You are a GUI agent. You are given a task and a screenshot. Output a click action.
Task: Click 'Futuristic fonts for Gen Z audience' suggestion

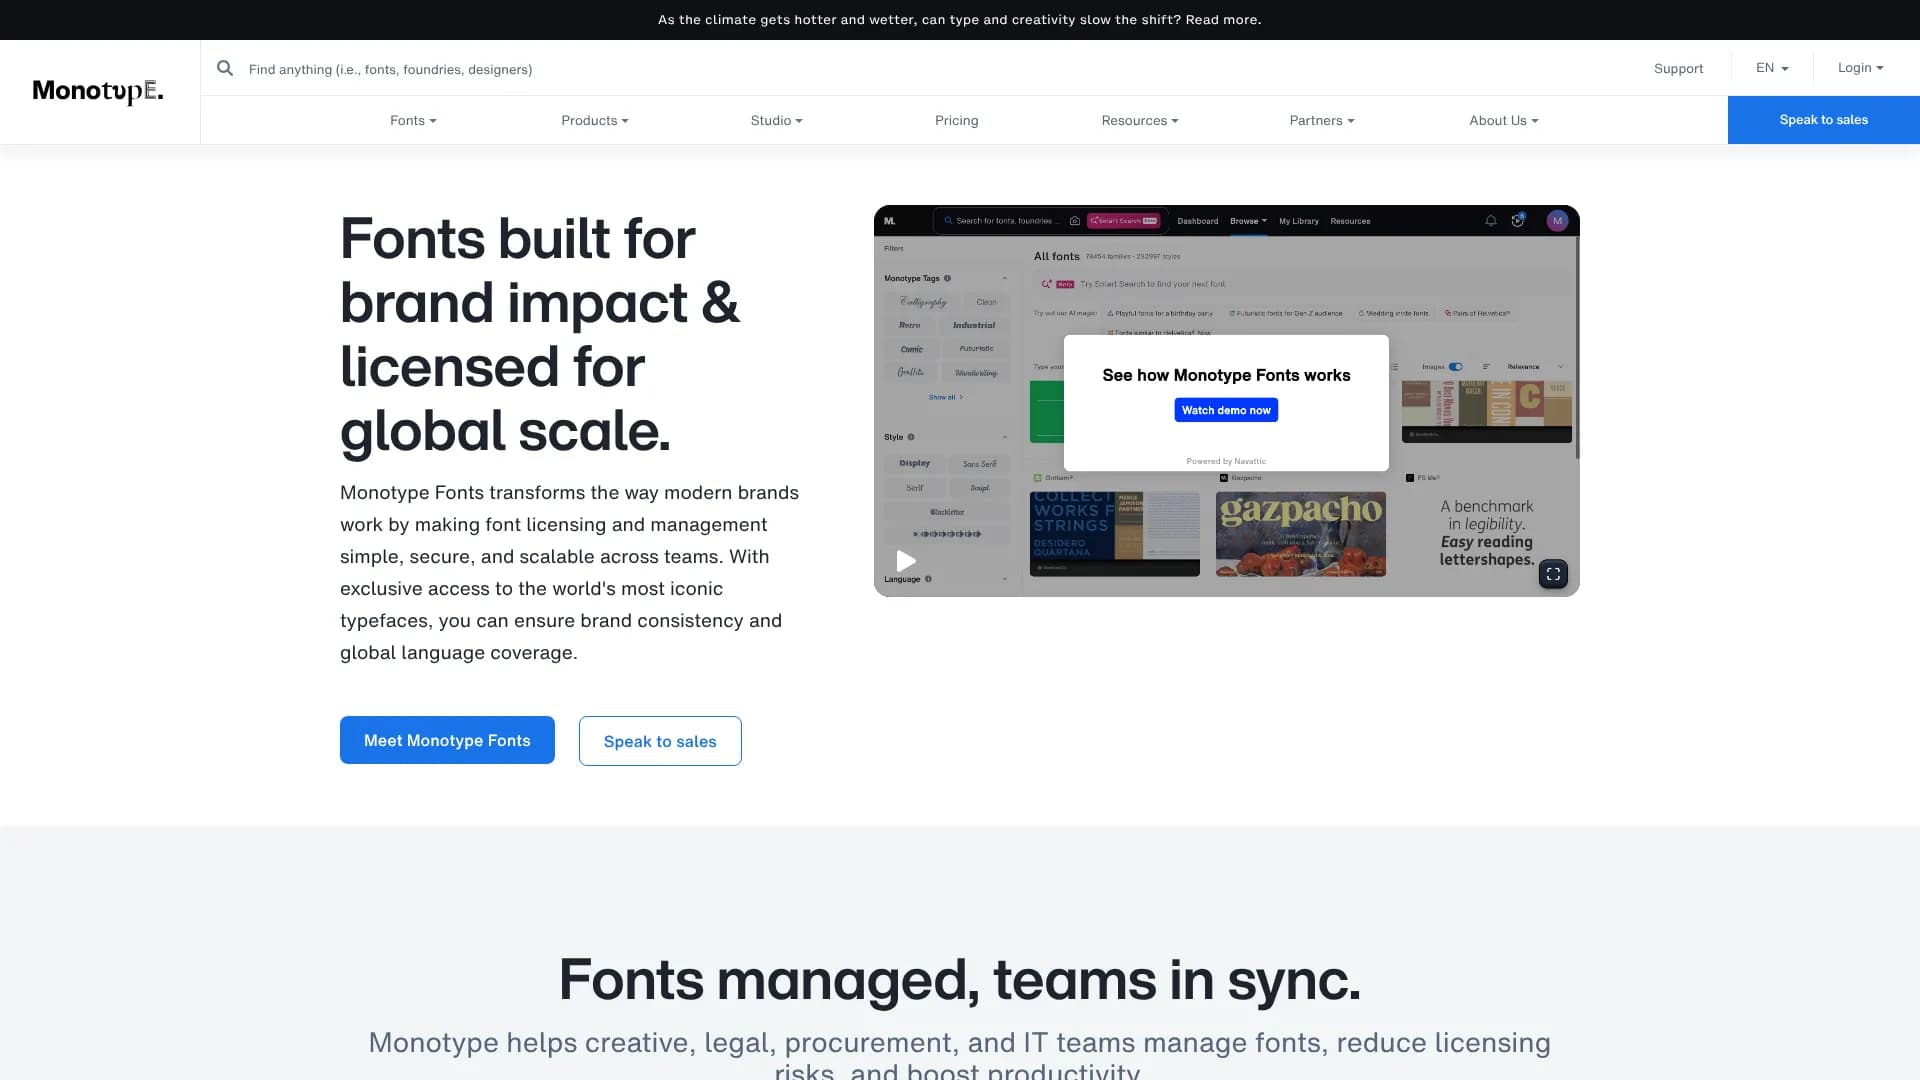tap(1286, 313)
